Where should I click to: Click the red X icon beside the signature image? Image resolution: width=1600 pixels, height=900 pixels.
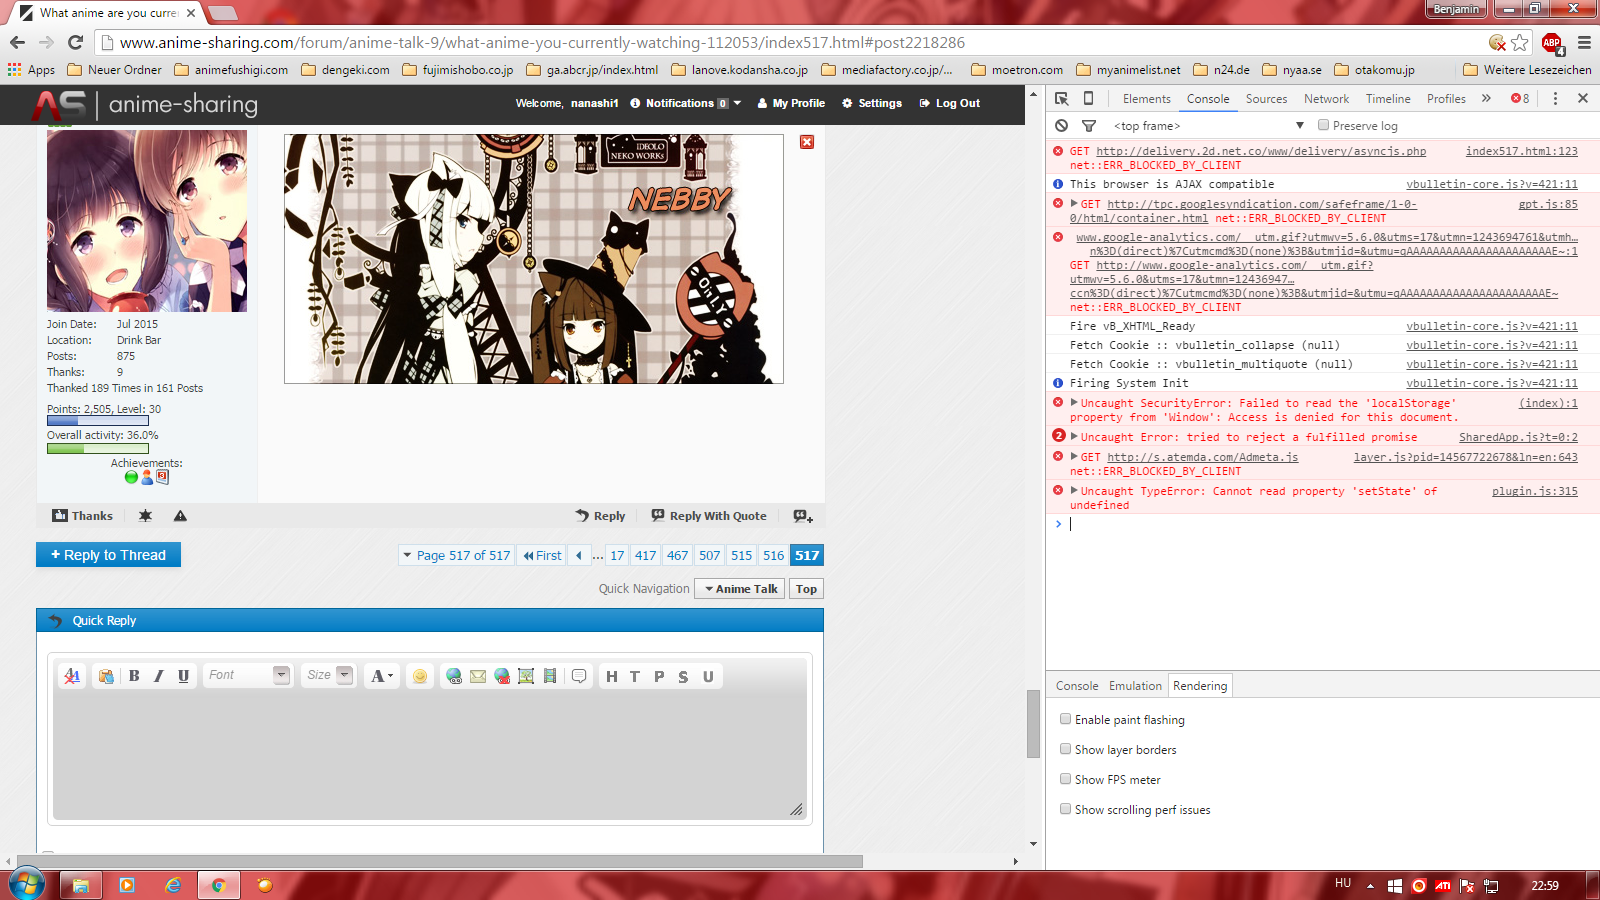pos(807,142)
